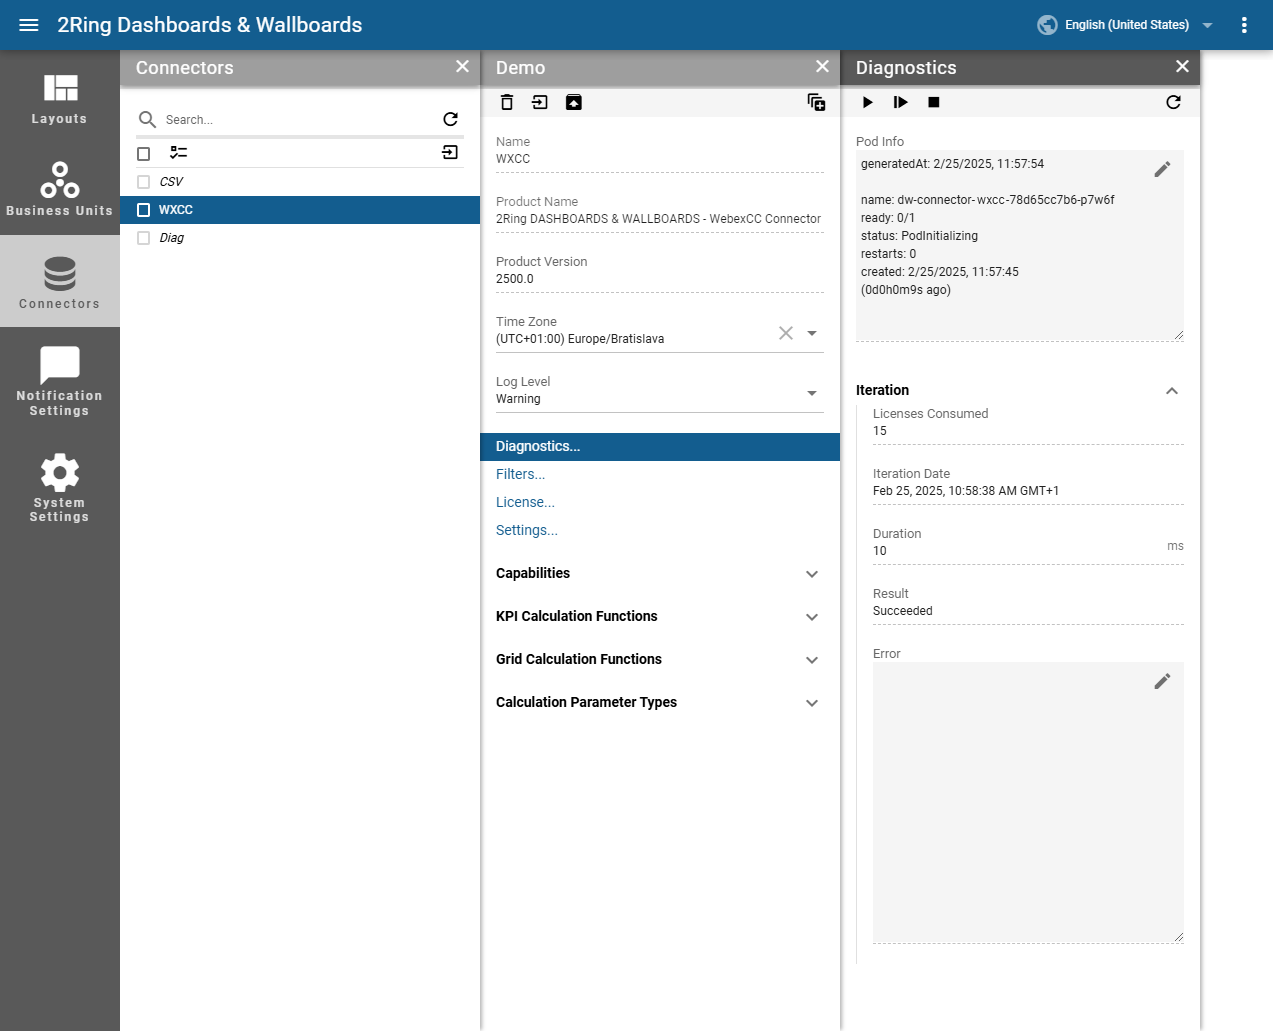Click the archive upload icon in Demo toolbar
The height and width of the screenshot is (1031, 1273).
[574, 102]
